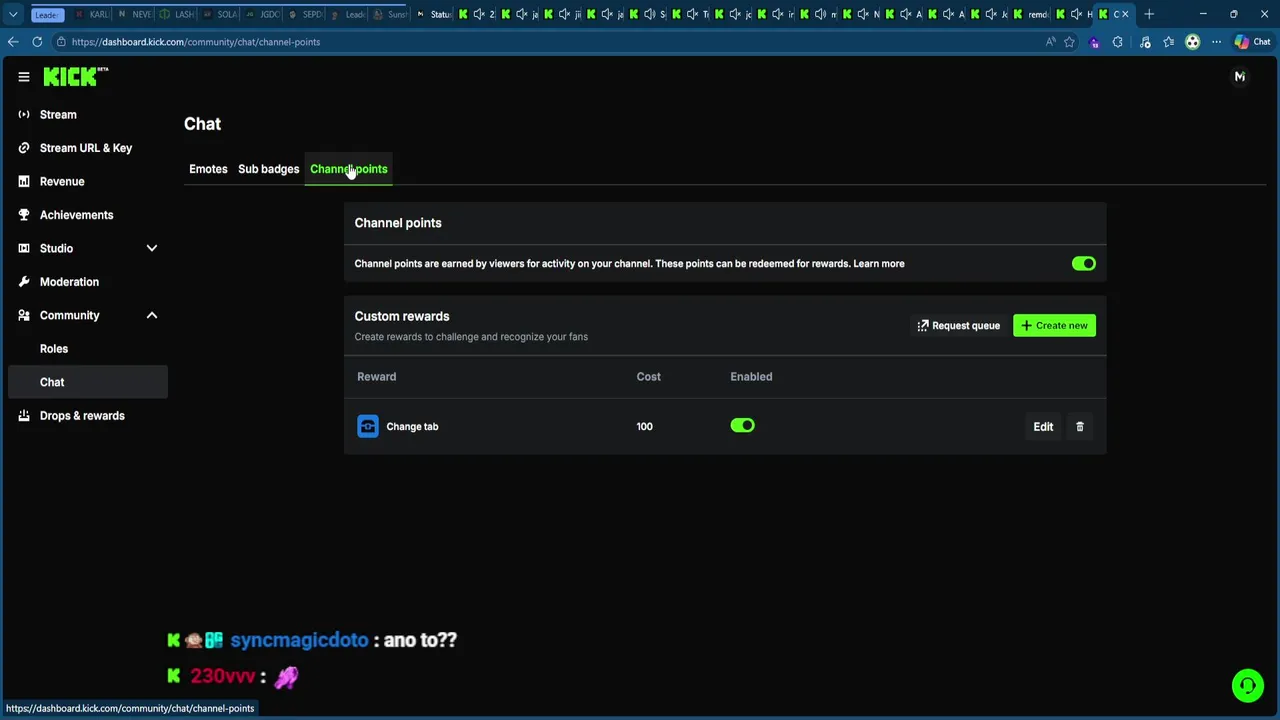The image size is (1280, 720).
Task: Go to the Revenue section
Action: click(62, 182)
